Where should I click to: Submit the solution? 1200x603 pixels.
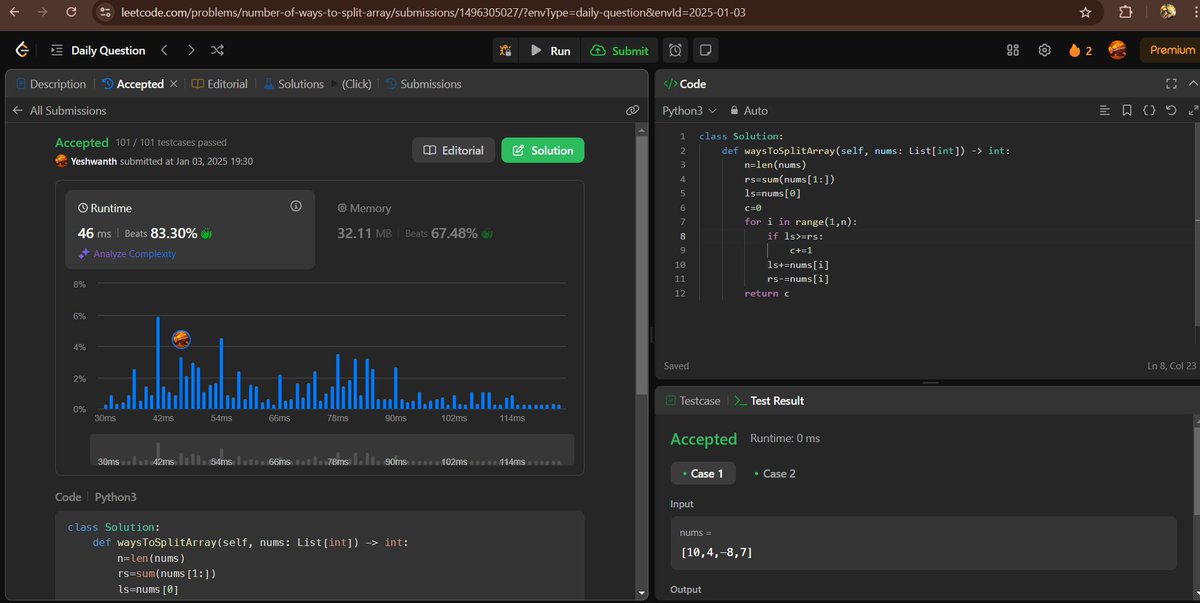tap(619, 50)
